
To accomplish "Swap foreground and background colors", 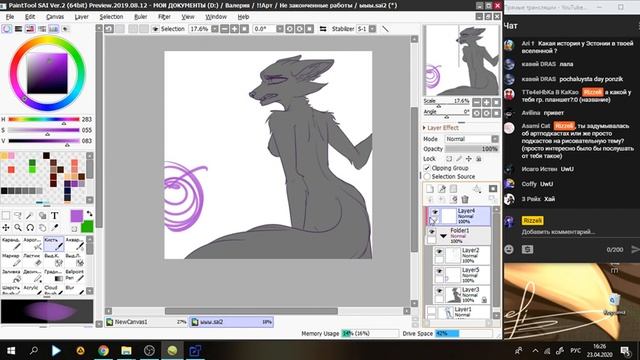I will 89,214.
